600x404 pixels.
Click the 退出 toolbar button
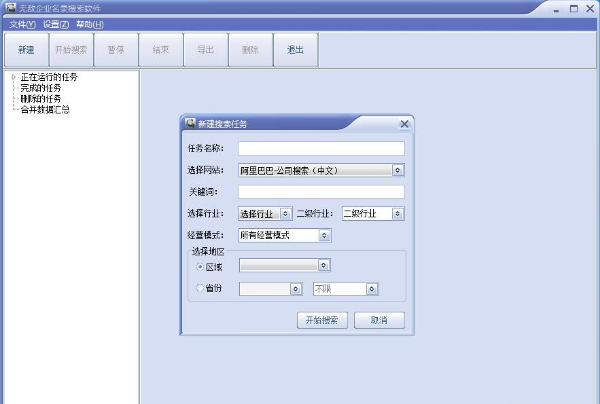(295, 49)
